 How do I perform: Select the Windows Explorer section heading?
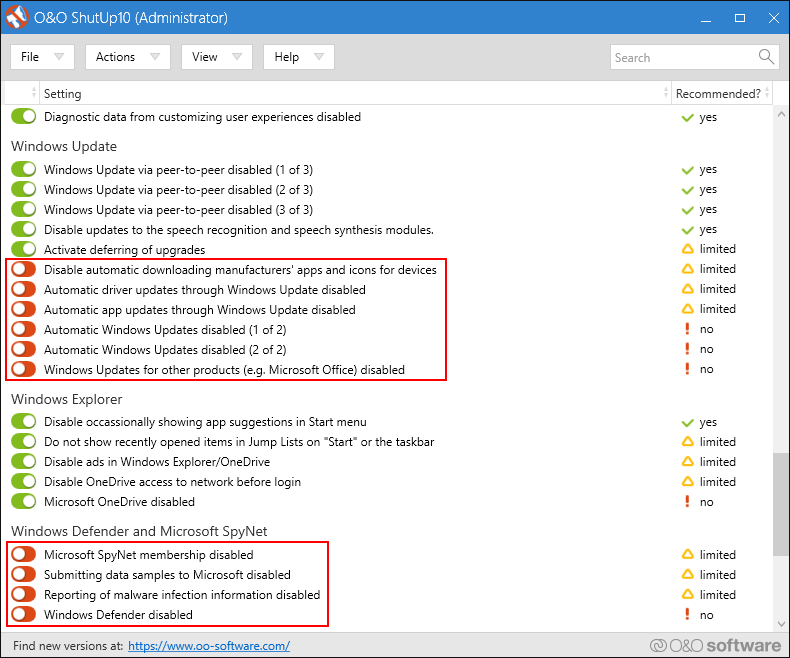pos(67,399)
